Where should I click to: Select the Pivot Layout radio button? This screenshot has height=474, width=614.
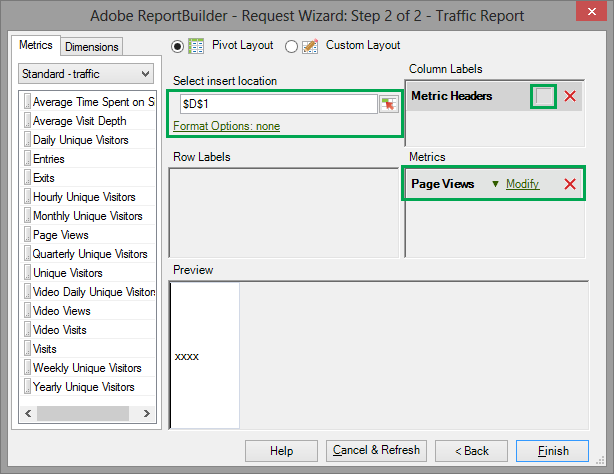[x=177, y=47]
